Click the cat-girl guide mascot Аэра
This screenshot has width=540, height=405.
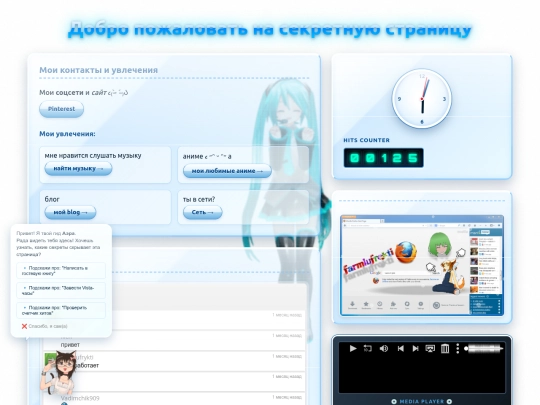click(x=59, y=373)
